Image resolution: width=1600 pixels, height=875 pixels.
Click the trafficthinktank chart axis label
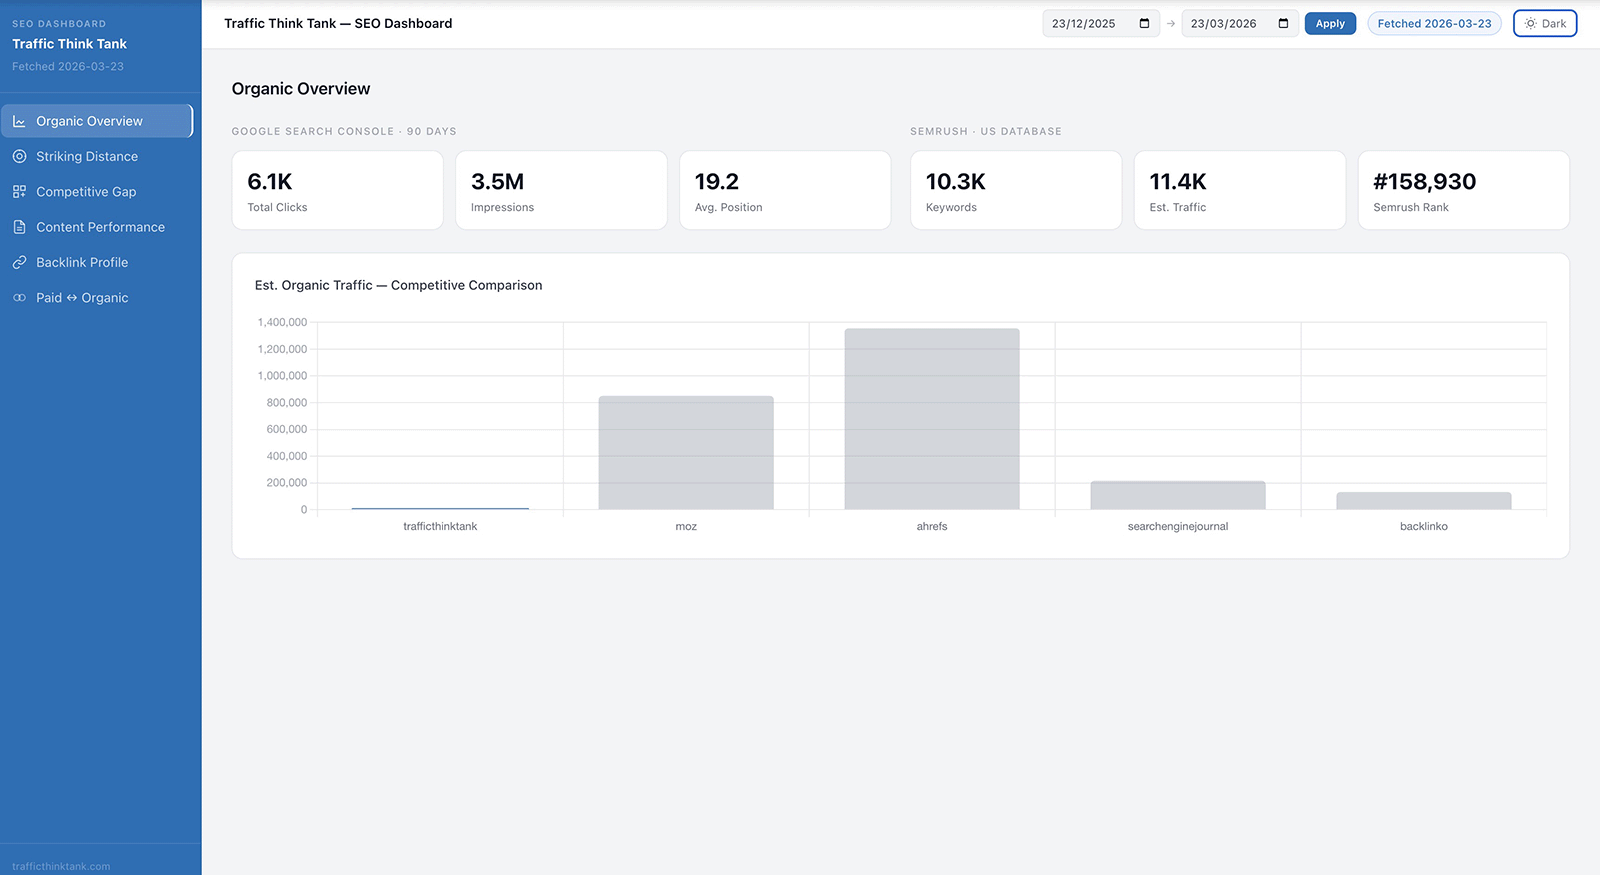click(440, 526)
